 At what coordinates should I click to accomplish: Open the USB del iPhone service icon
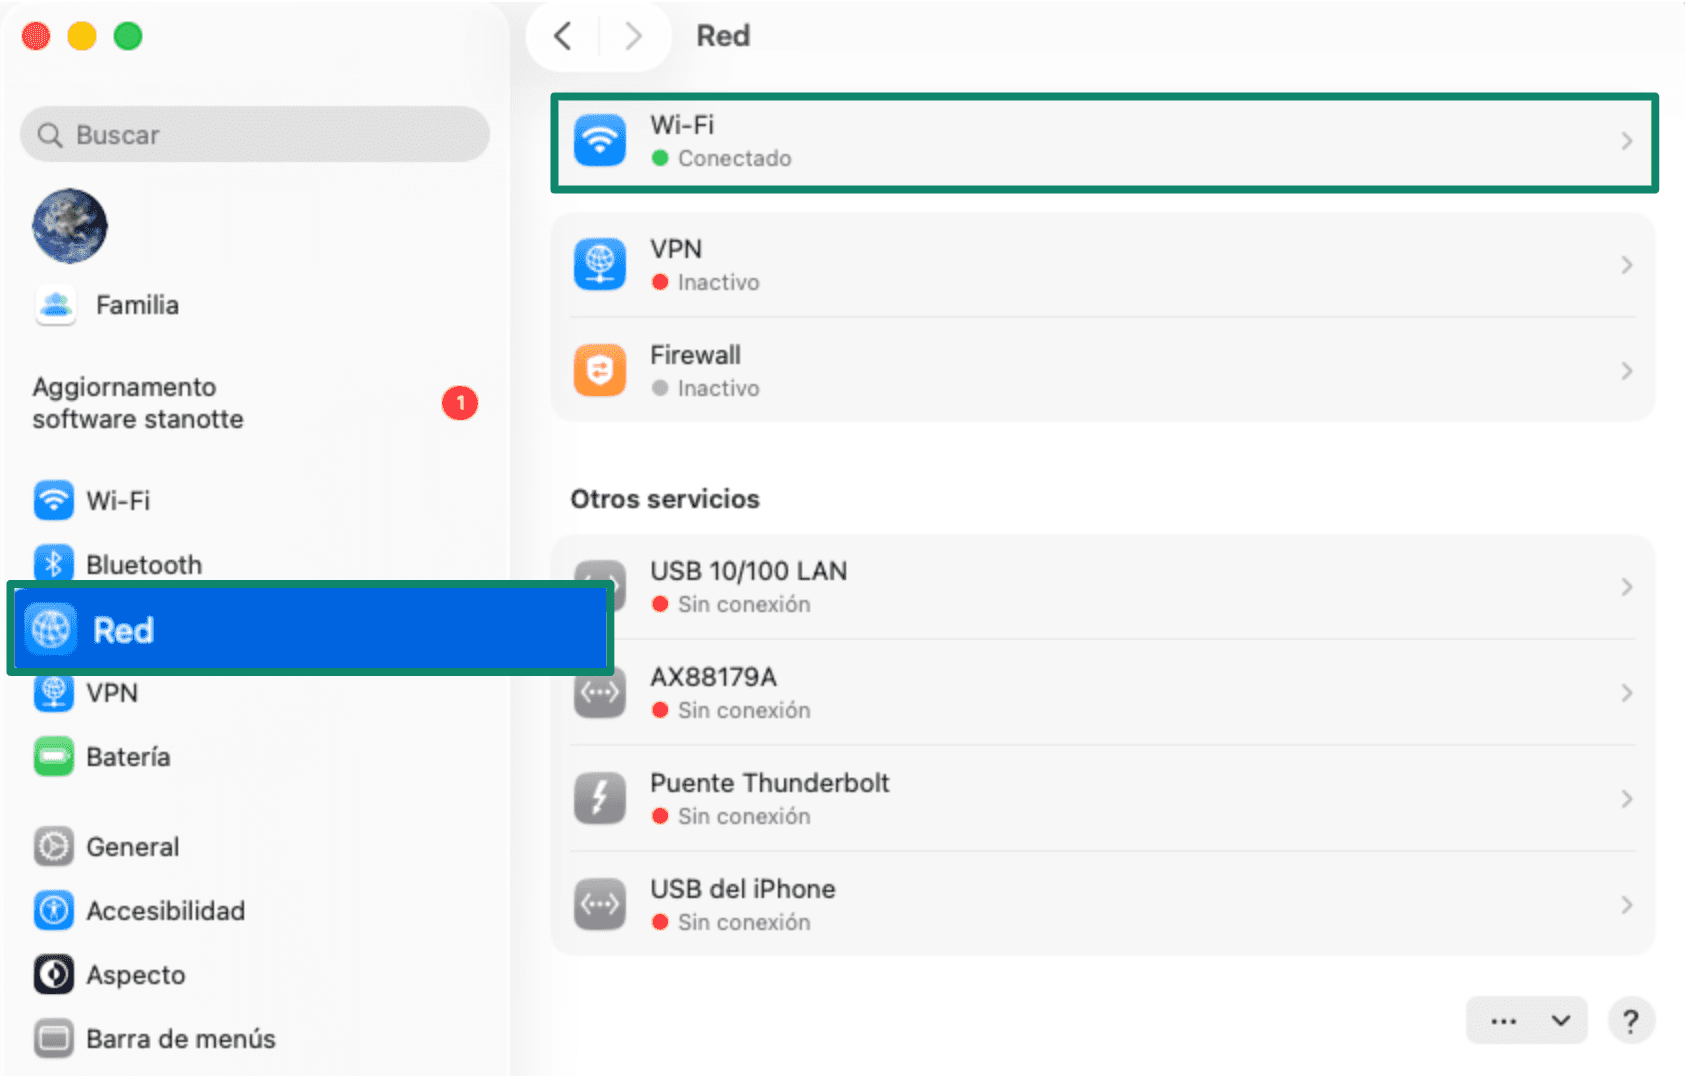(x=599, y=903)
